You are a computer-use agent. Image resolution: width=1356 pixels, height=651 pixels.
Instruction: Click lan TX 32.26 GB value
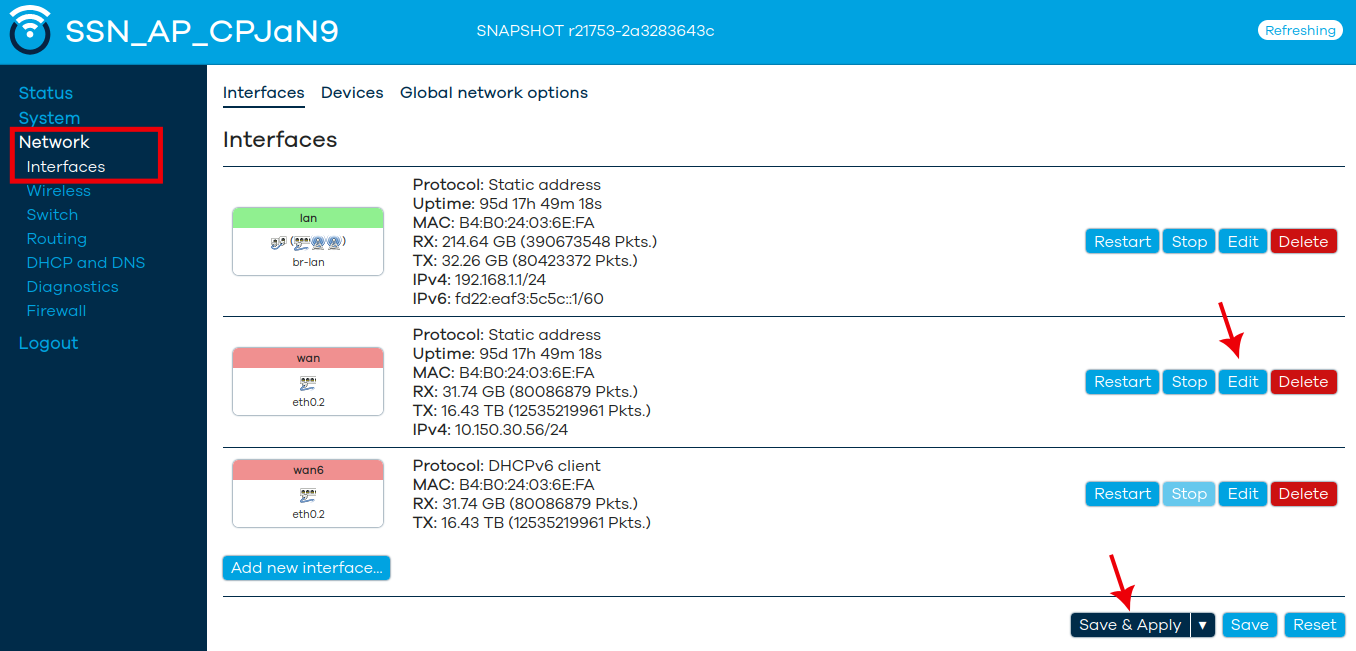(x=539, y=261)
